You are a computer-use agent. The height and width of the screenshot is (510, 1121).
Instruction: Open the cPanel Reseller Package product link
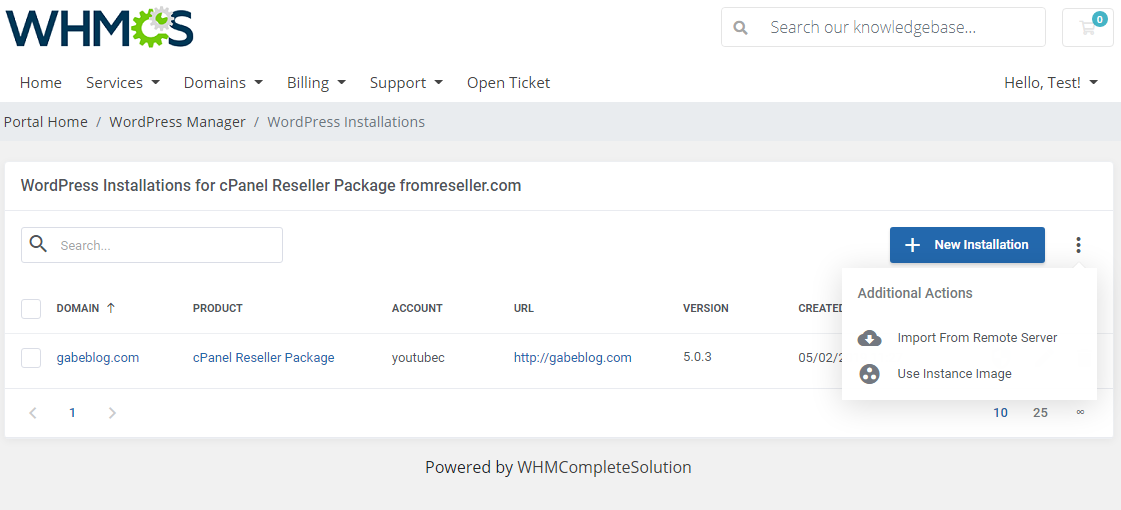[264, 358]
